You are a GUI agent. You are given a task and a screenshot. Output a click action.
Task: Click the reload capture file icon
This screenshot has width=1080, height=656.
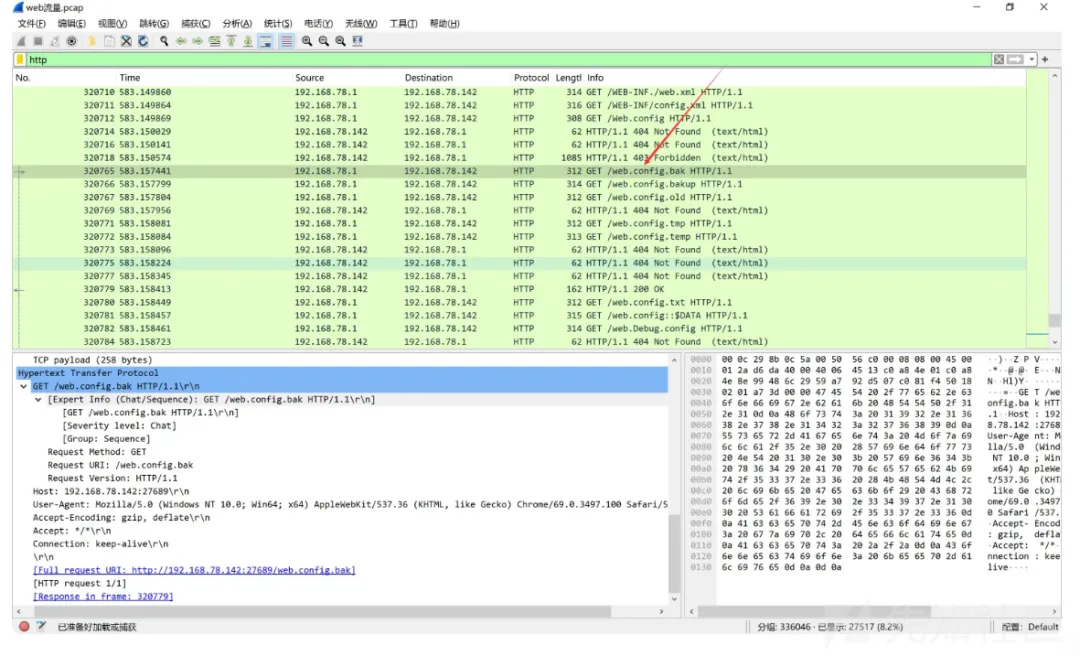(143, 41)
